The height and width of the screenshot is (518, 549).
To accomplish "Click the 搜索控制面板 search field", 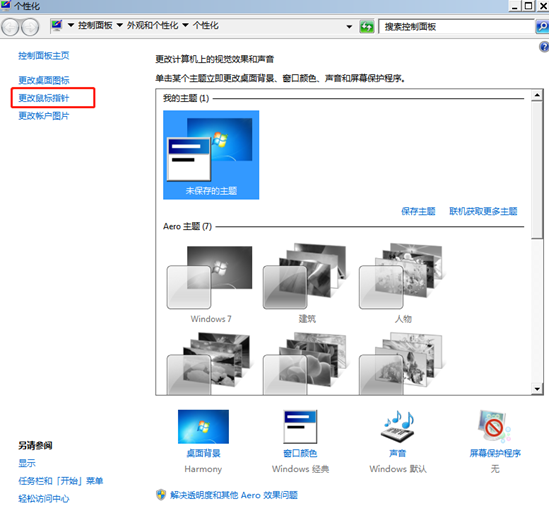I will pos(457,27).
